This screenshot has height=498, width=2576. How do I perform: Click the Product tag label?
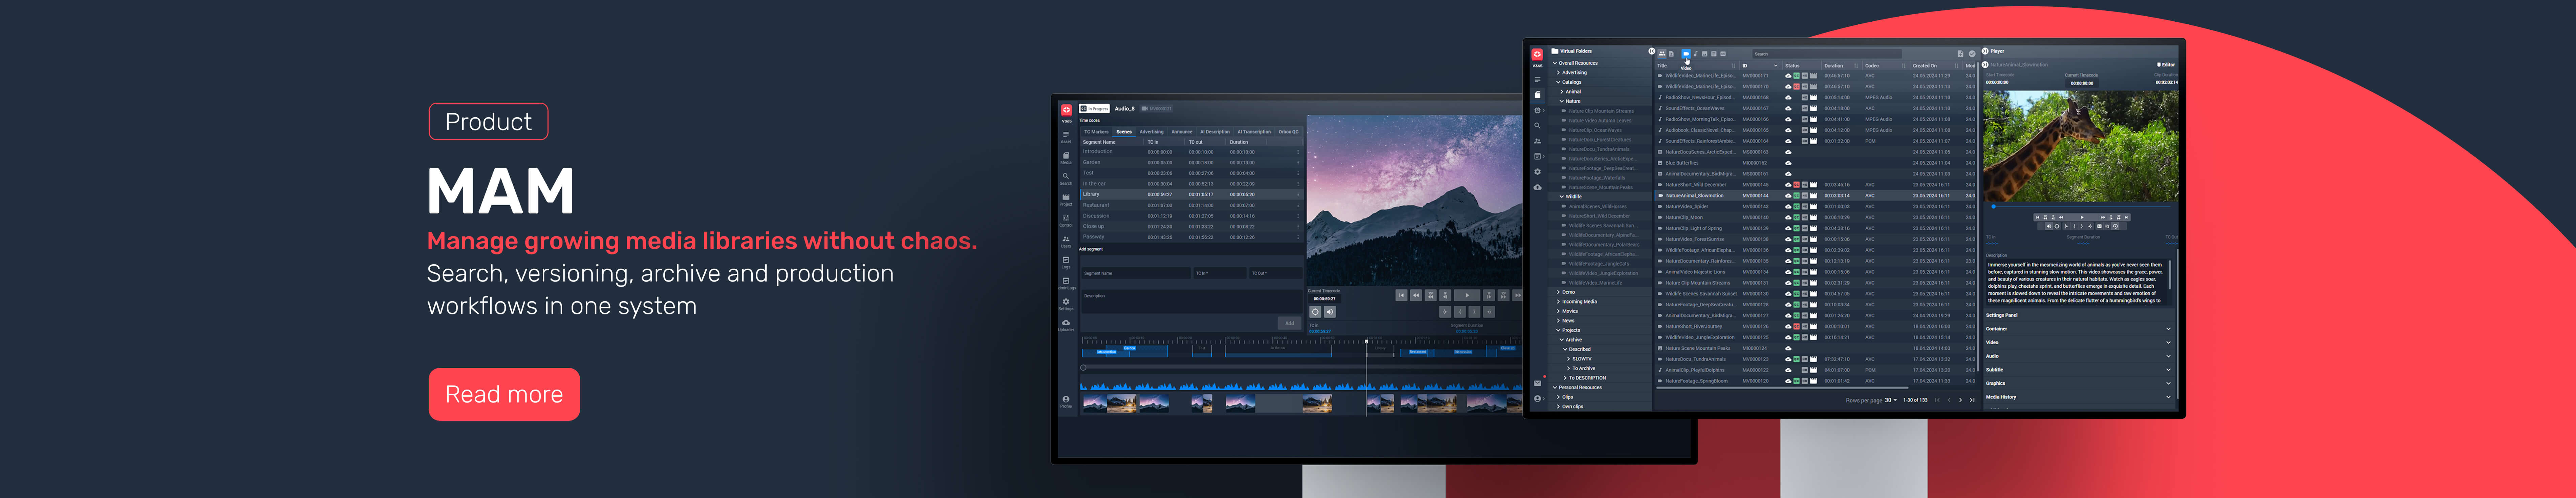tap(488, 122)
